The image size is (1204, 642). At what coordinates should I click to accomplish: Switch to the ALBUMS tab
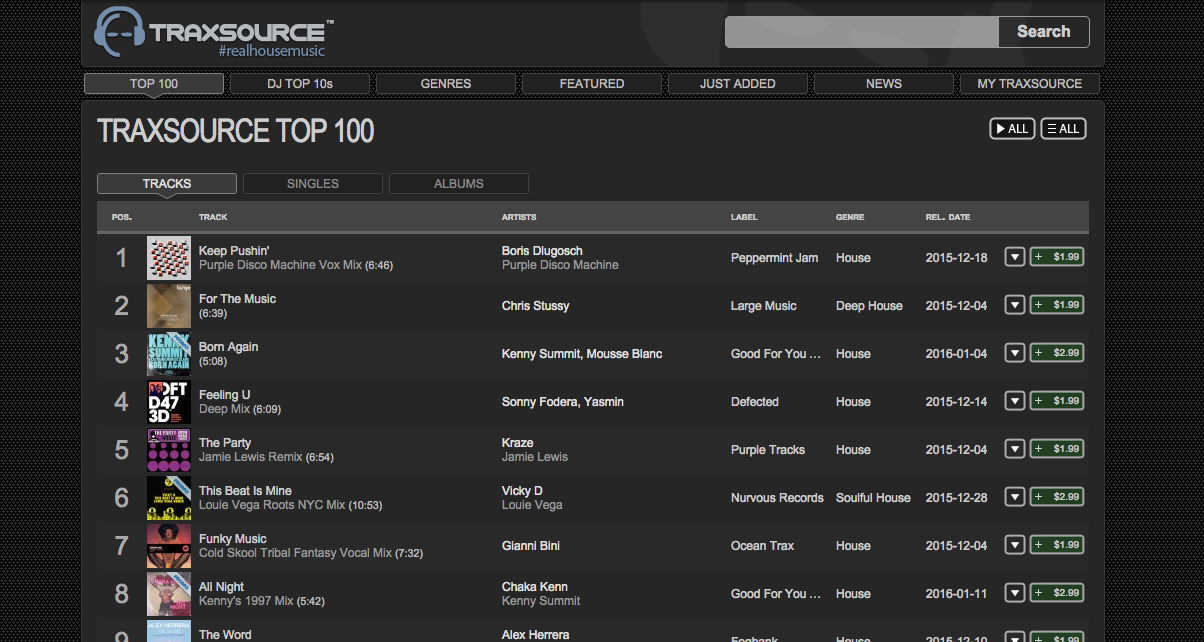pyautogui.click(x=459, y=184)
